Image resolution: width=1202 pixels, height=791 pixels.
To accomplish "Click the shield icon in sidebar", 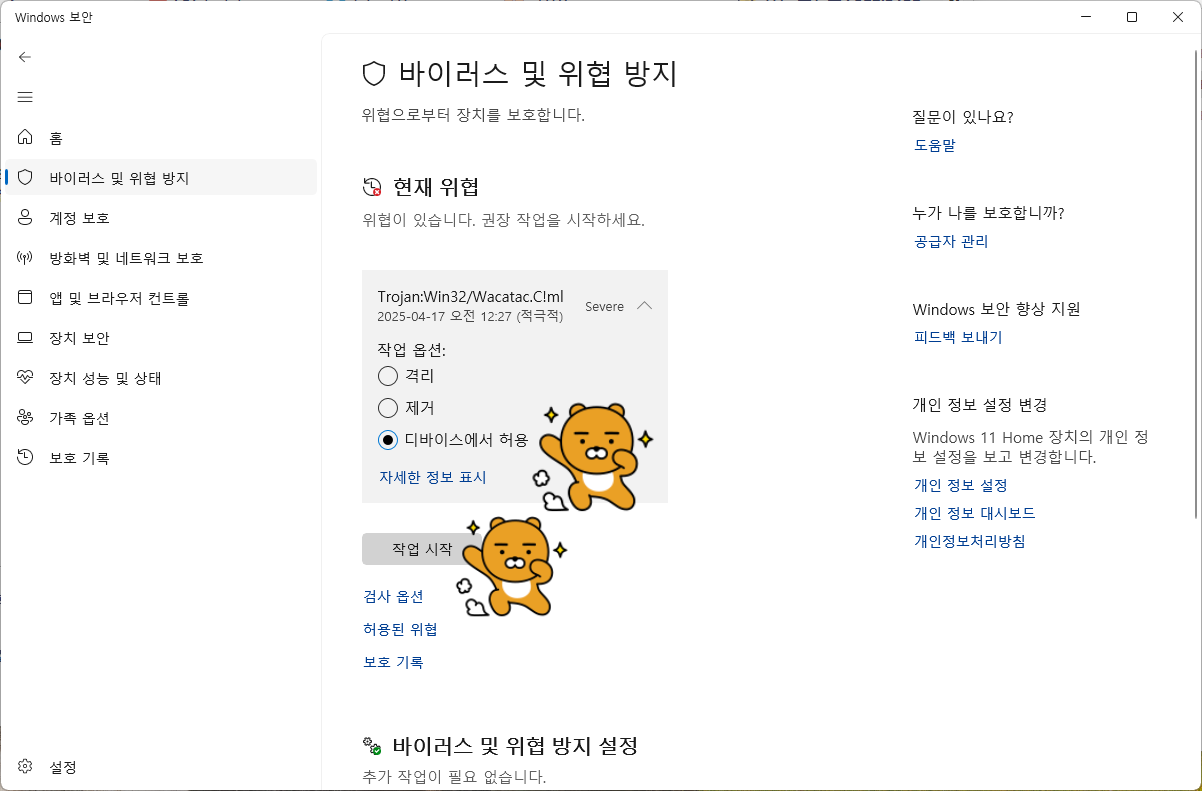I will point(25,177).
